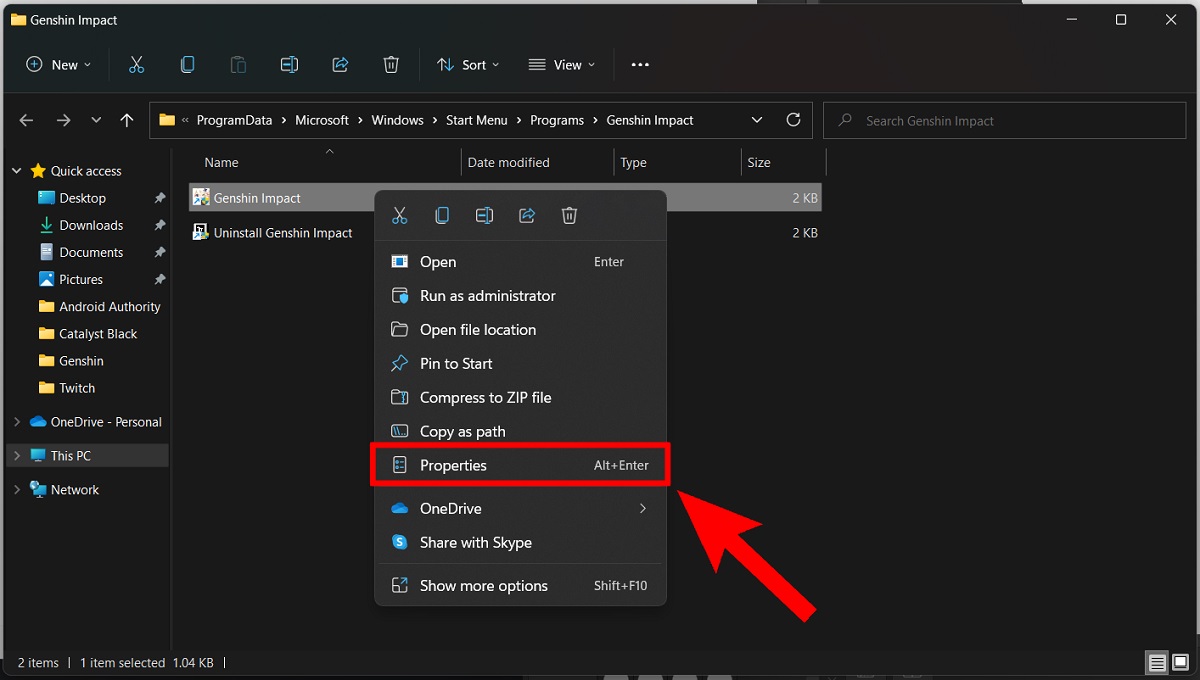Viewport: 1200px width, 680px height.
Task: Select Show more options
Action: click(520, 586)
